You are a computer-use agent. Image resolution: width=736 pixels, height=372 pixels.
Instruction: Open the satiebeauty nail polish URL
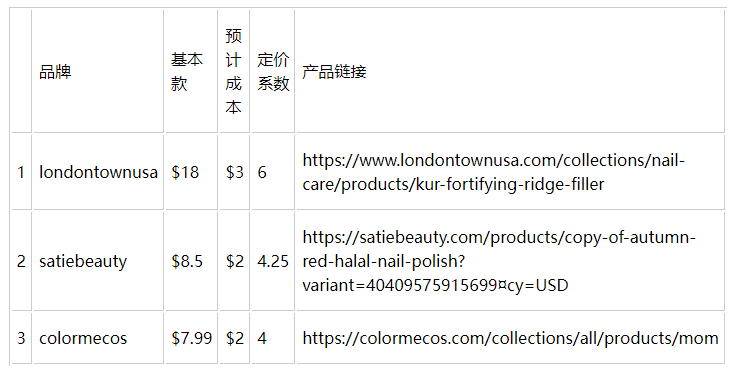tap(498, 261)
